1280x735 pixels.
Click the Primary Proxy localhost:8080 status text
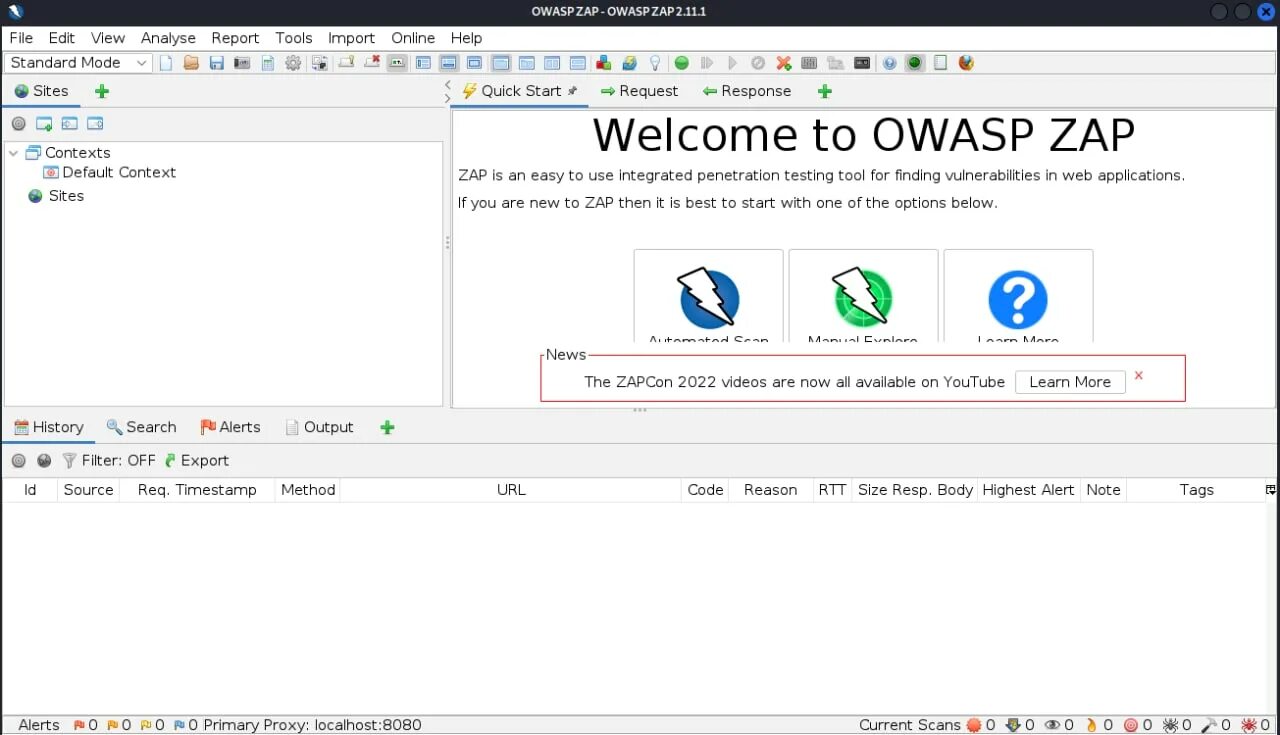tap(312, 725)
